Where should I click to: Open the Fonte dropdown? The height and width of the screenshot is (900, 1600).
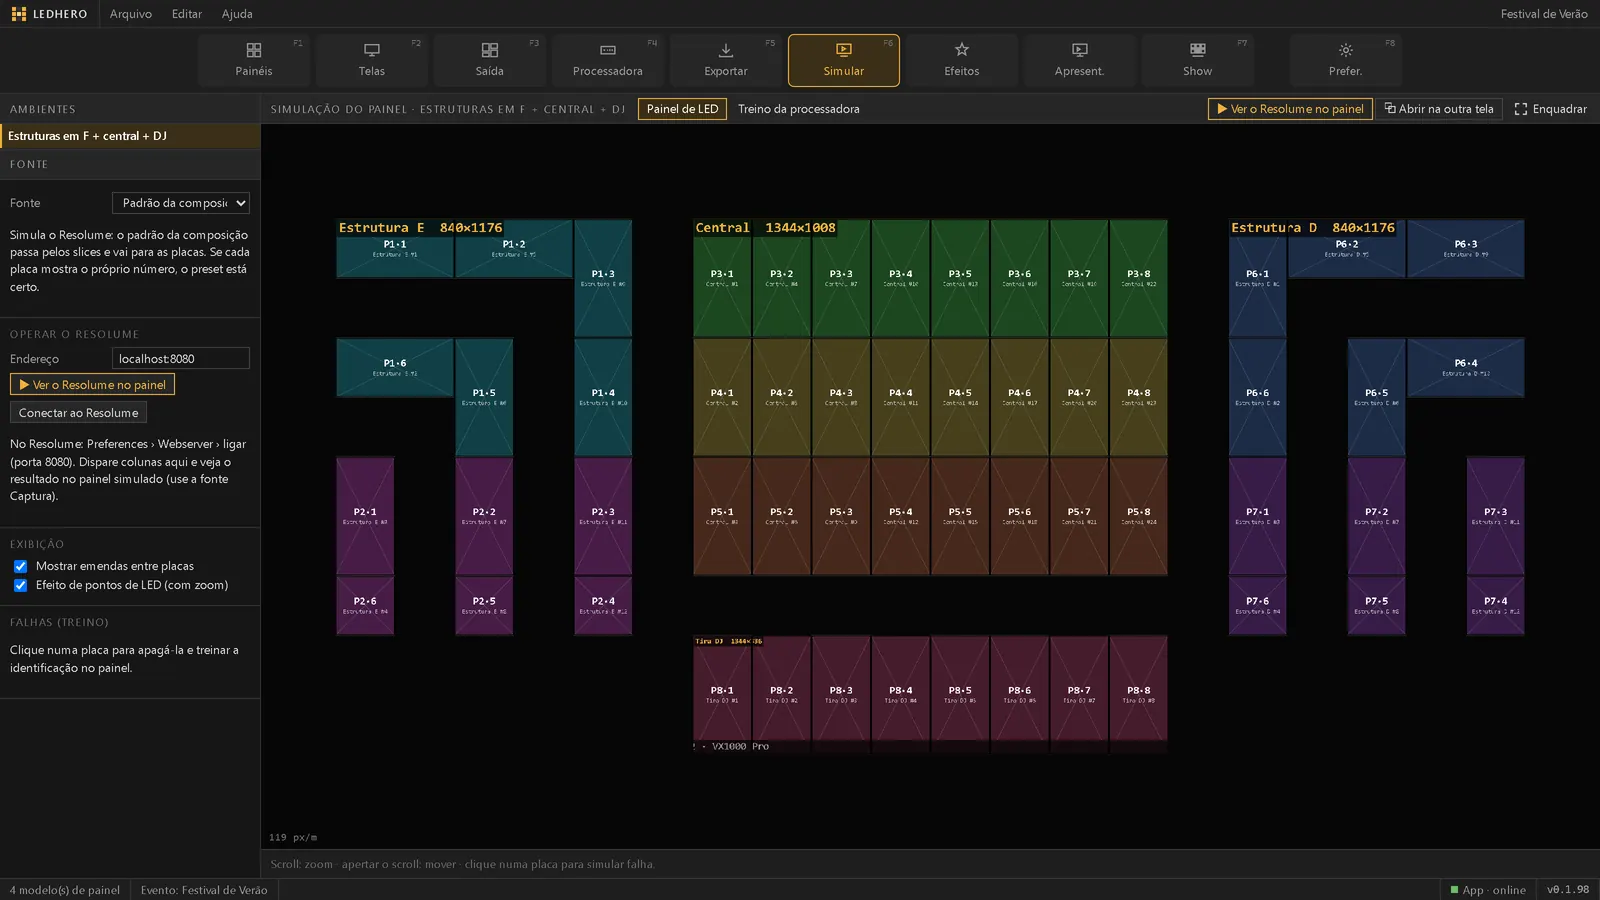coord(181,203)
